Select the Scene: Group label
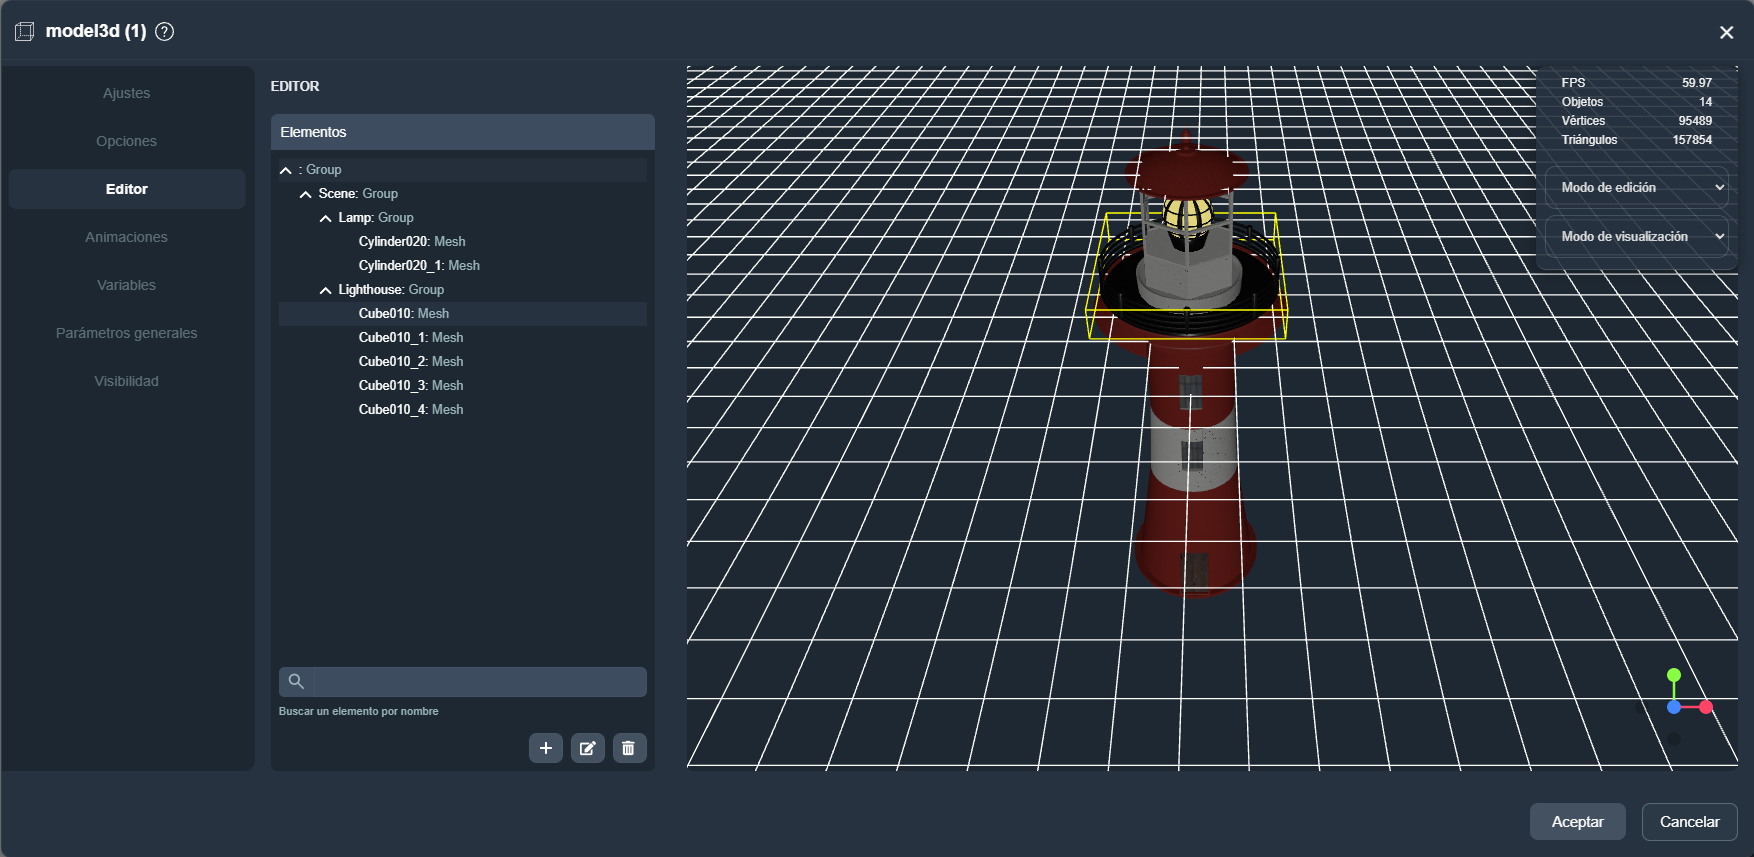1754x857 pixels. click(x=358, y=193)
